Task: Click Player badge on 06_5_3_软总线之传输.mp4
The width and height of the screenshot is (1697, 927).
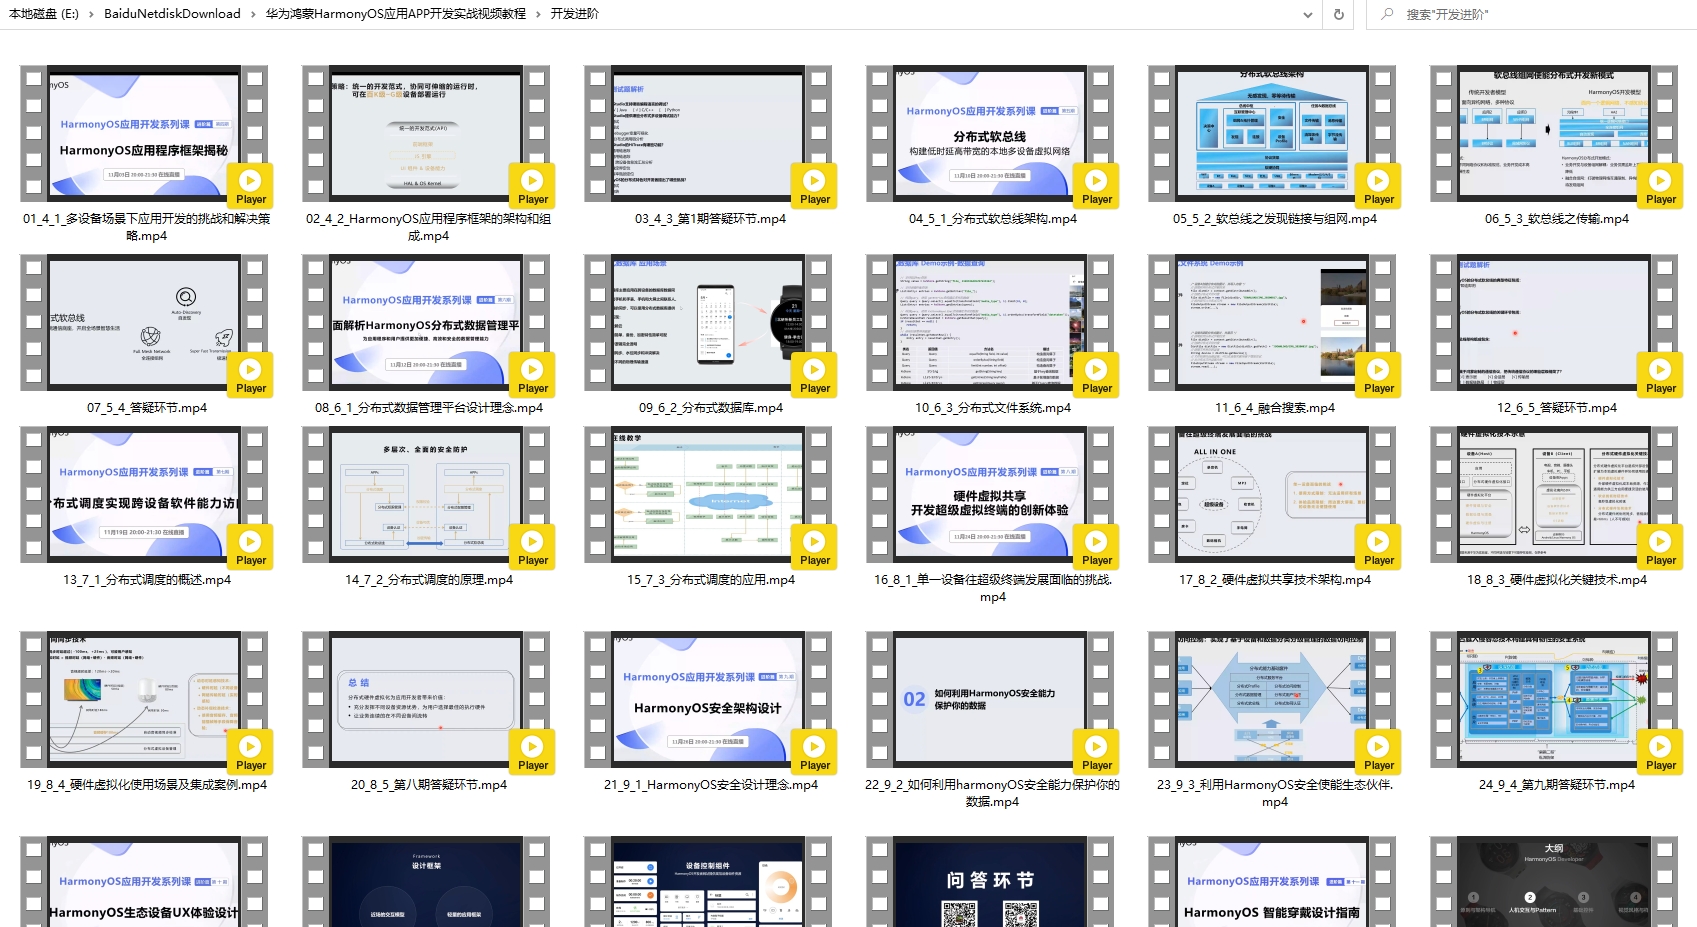Action: point(1660,185)
